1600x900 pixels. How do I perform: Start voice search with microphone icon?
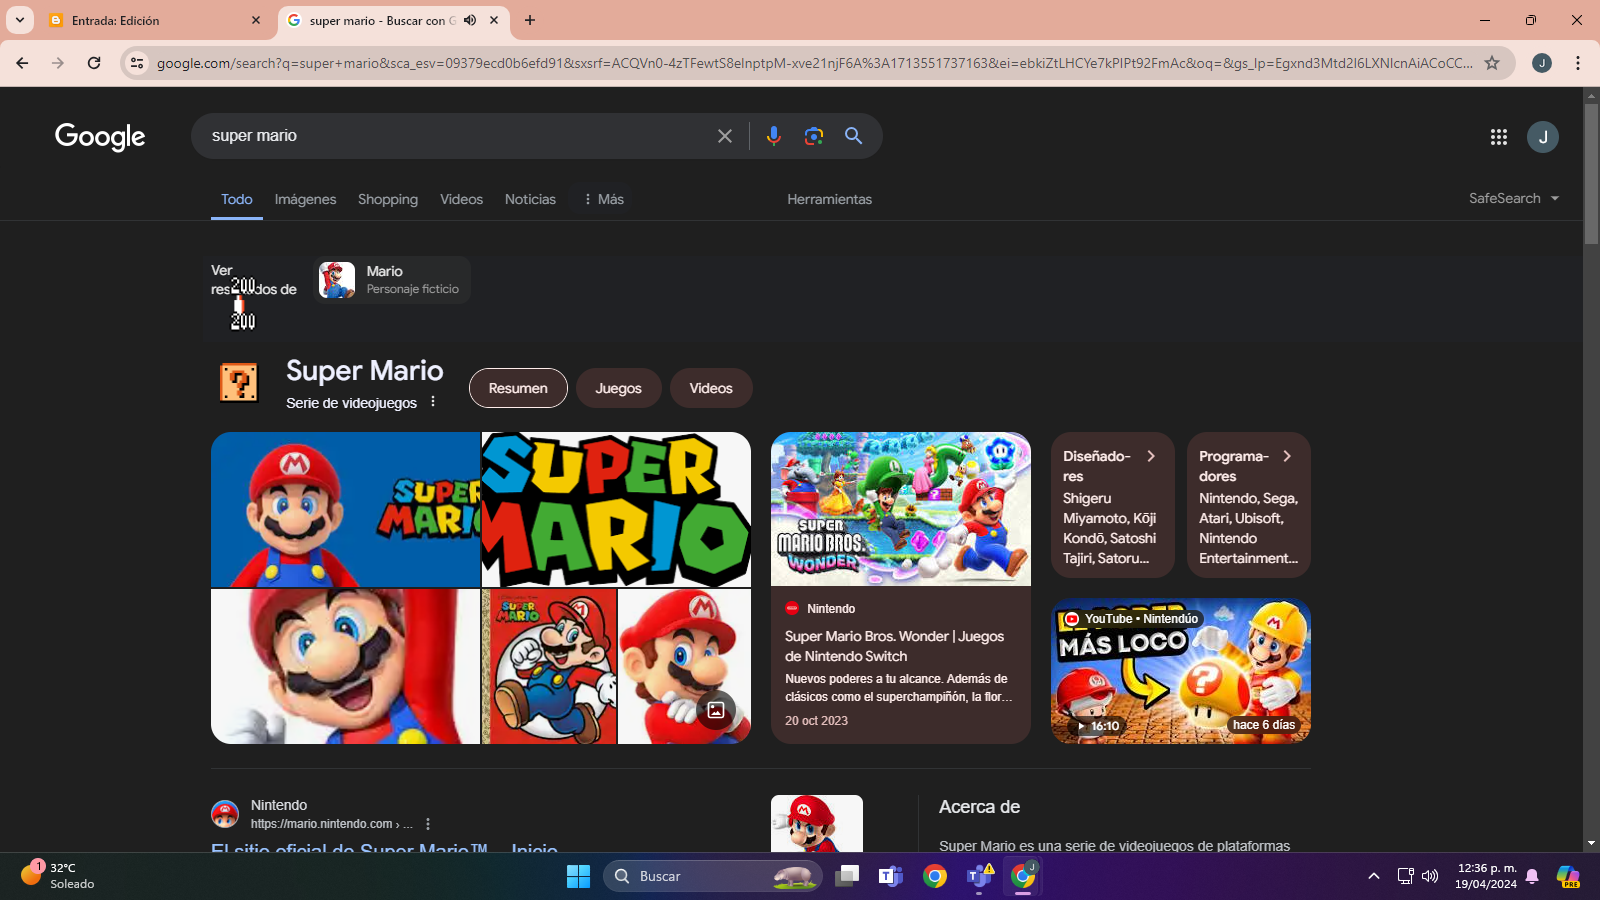[x=773, y=136]
